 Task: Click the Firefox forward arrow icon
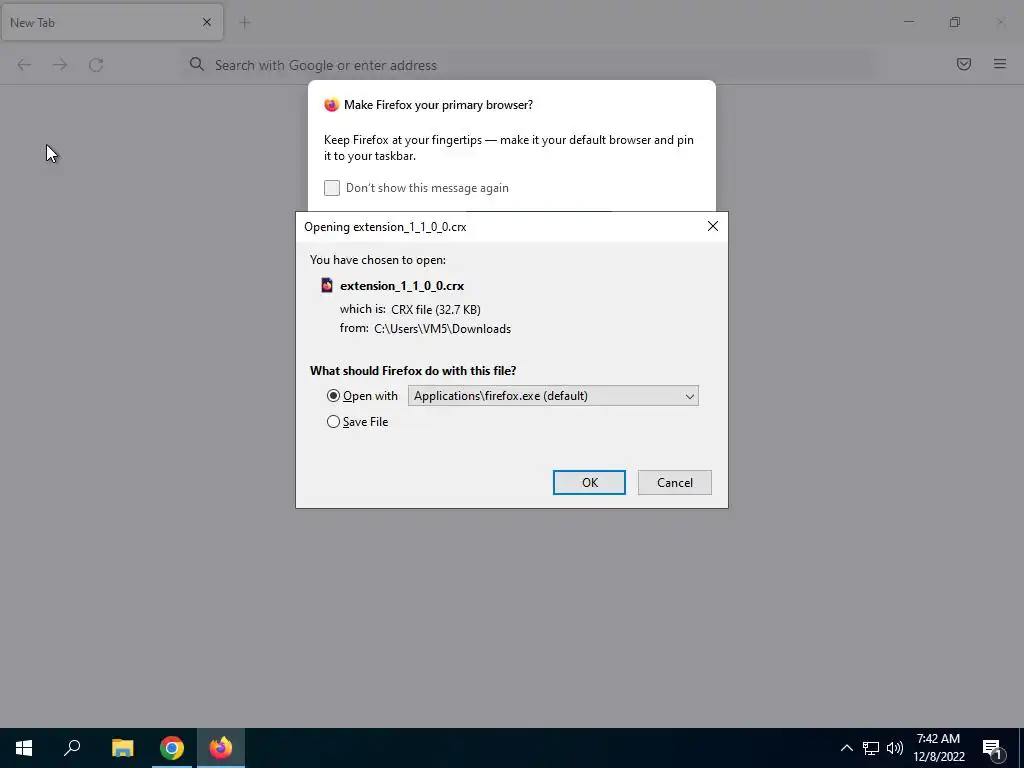60,65
